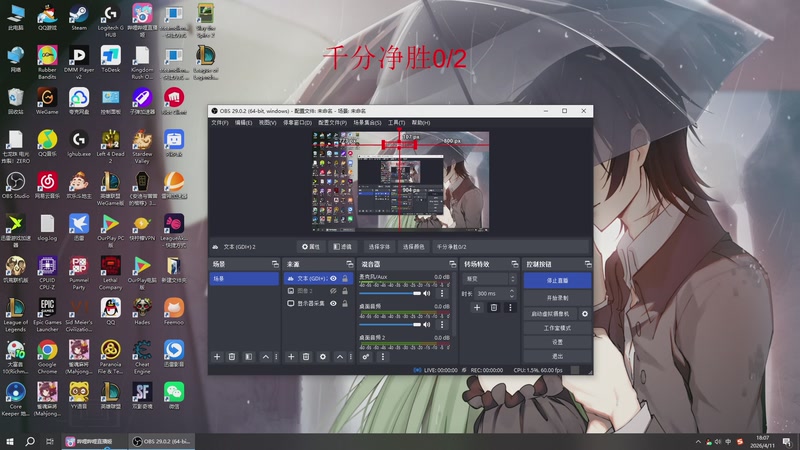Click the text field showing 千分净胜0/2

tap(510, 246)
